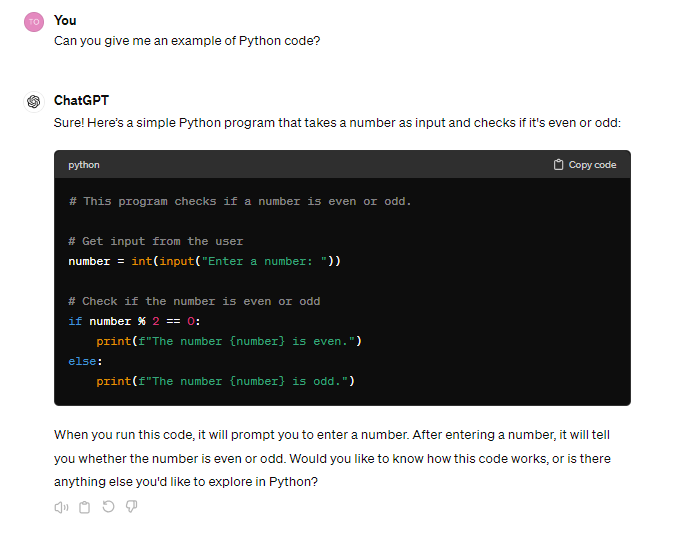Click code line 'number = int(input(...))'

pos(204,261)
